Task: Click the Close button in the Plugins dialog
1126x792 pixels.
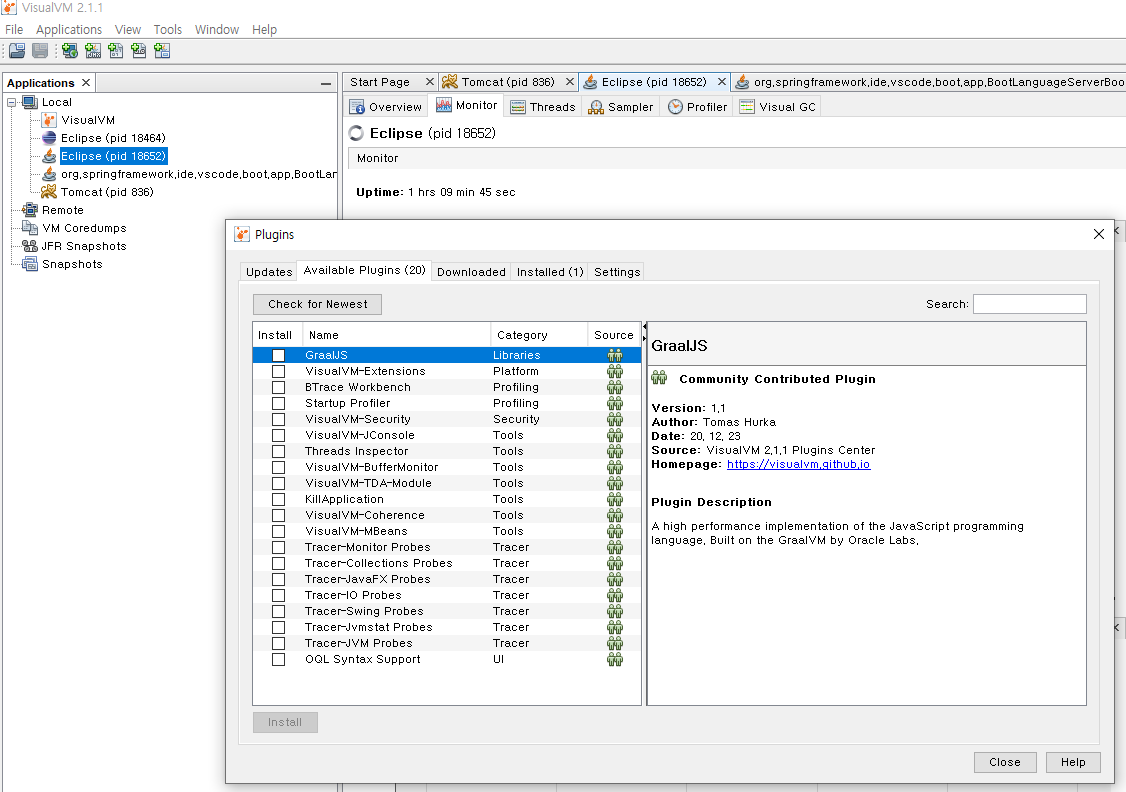Action: point(1005,762)
